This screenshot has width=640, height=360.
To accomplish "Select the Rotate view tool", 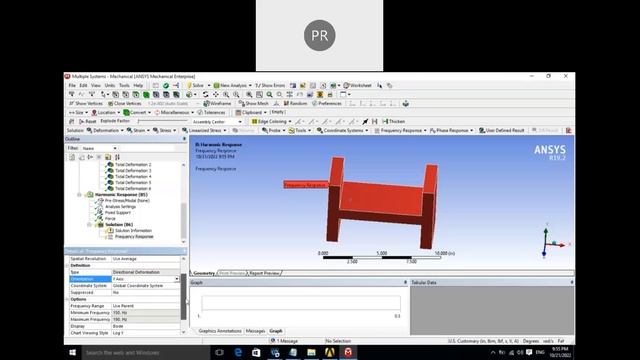I will pyautogui.click(x=205, y=94).
